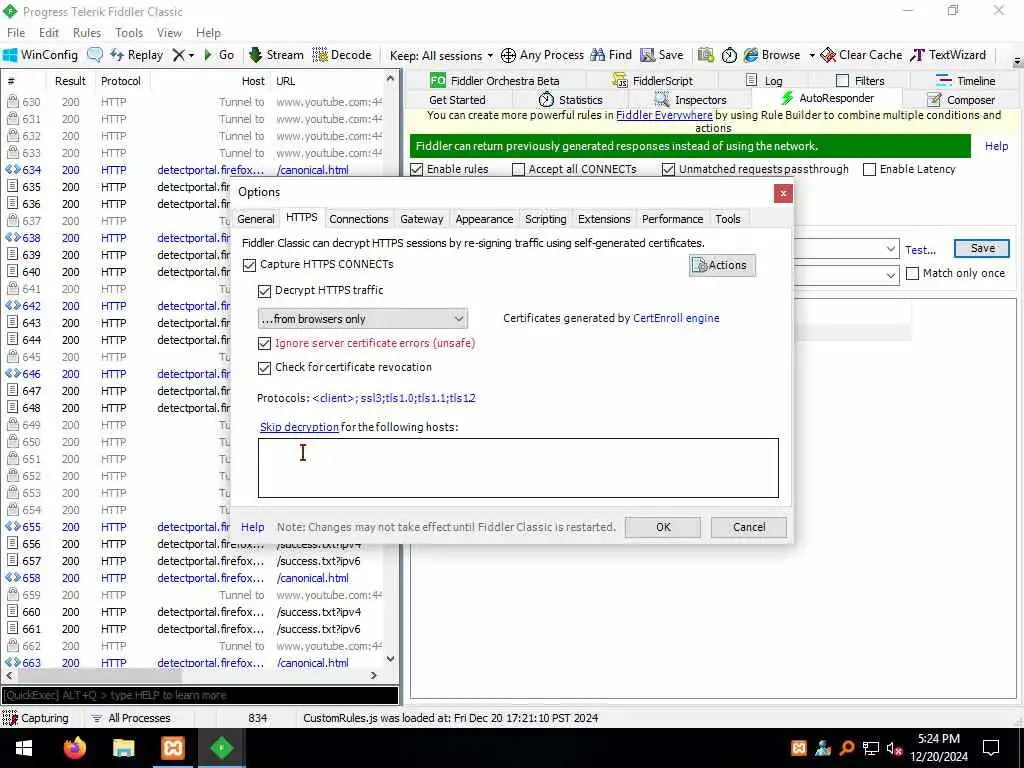Image resolution: width=1024 pixels, height=768 pixels.
Task: Open XAMPP from the taskbar
Action: click(173, 748)
